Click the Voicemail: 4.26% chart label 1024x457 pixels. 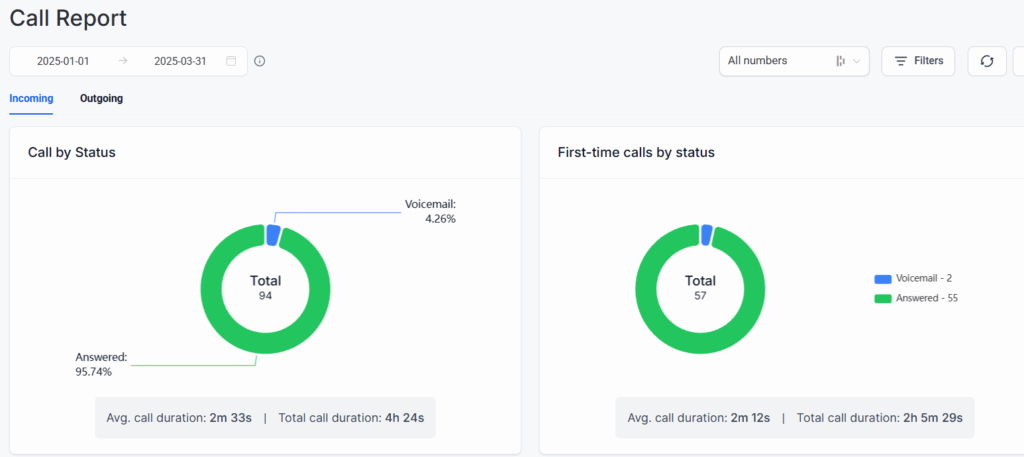pyautogui.click(x=430, y=211)
